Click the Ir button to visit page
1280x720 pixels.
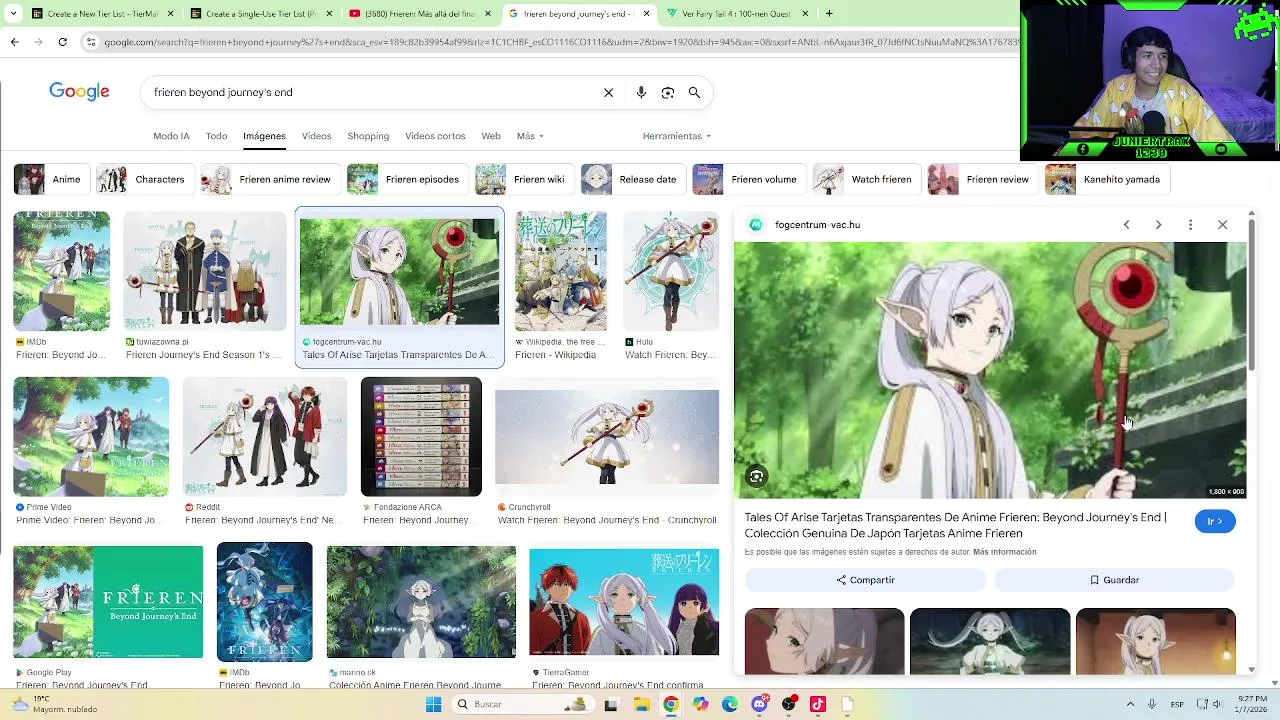[1215, 521]
